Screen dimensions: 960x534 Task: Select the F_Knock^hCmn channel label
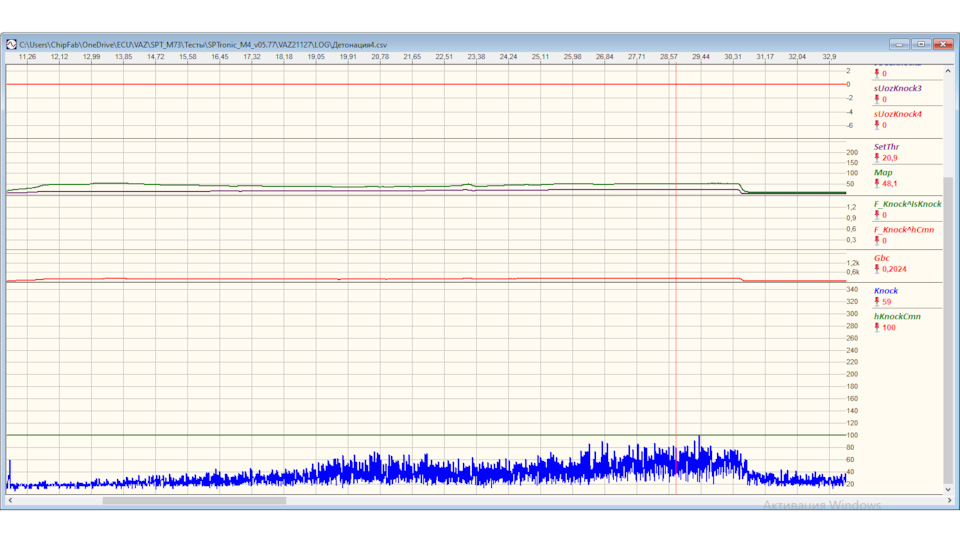point(904,230)
